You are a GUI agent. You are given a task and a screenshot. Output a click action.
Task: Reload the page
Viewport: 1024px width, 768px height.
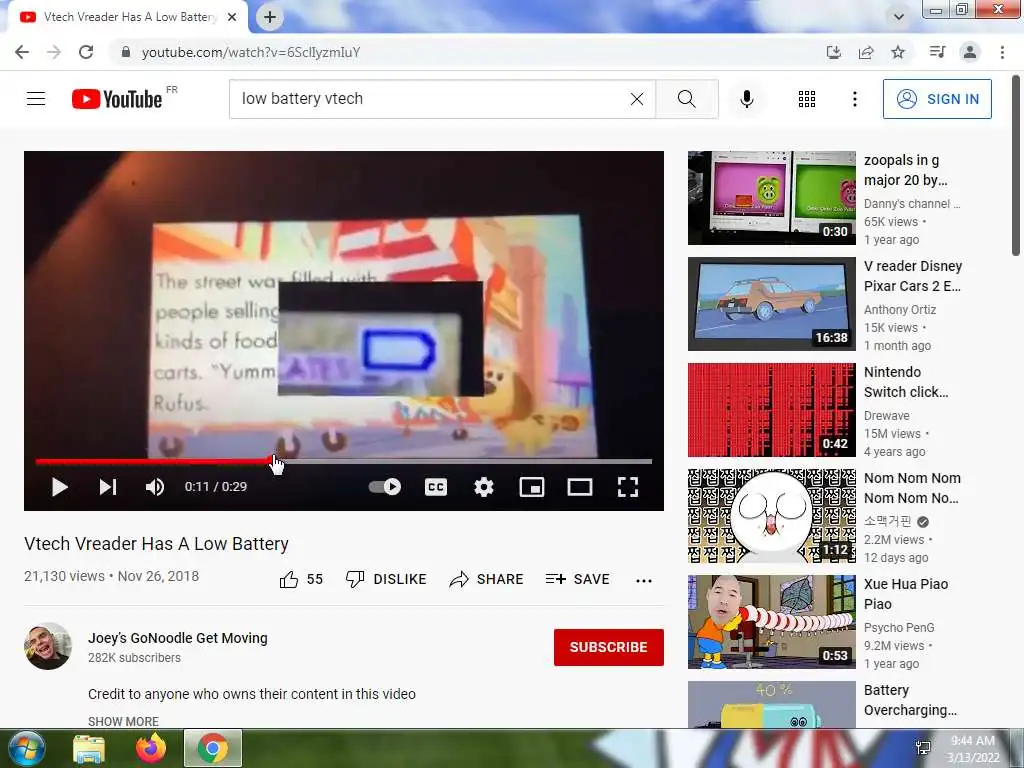click(x=86, y=52)
